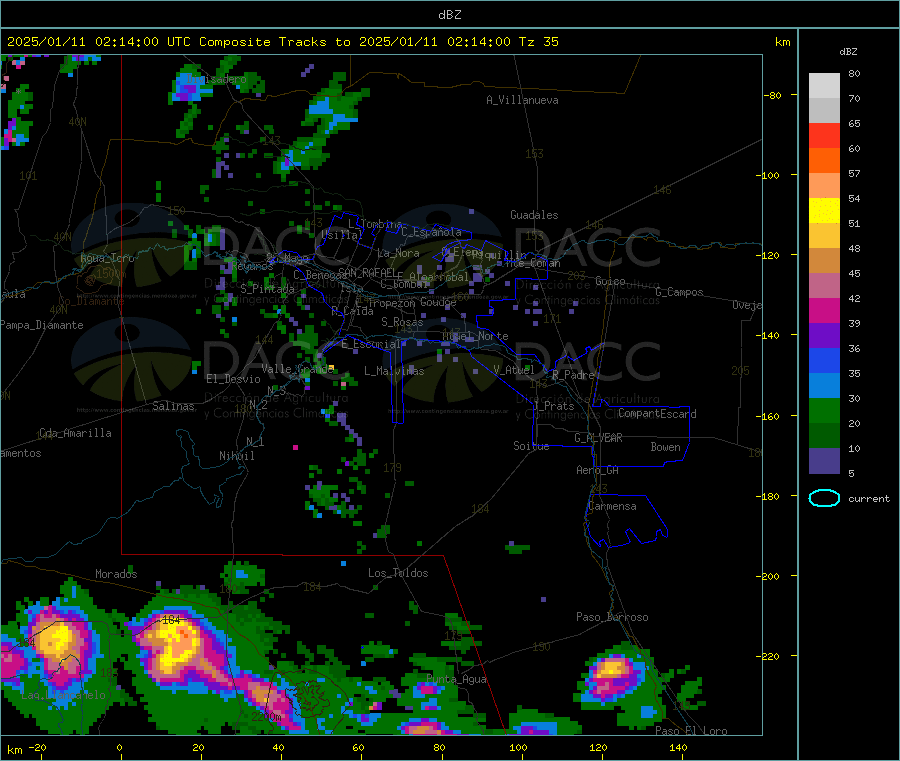Click the 100 km horizontal axis tick
This screenshot has width=900, height=761.
pyautogui.click(x=518, y=747)
